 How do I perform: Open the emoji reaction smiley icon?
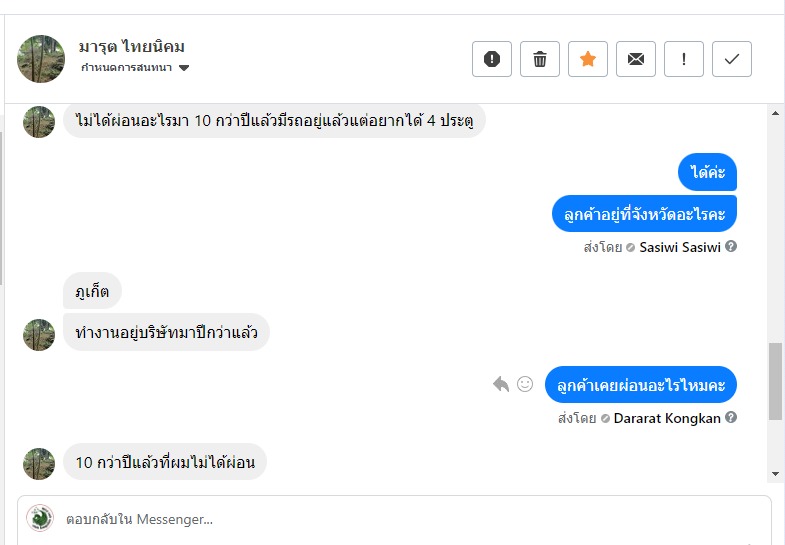tap(525, 384)
